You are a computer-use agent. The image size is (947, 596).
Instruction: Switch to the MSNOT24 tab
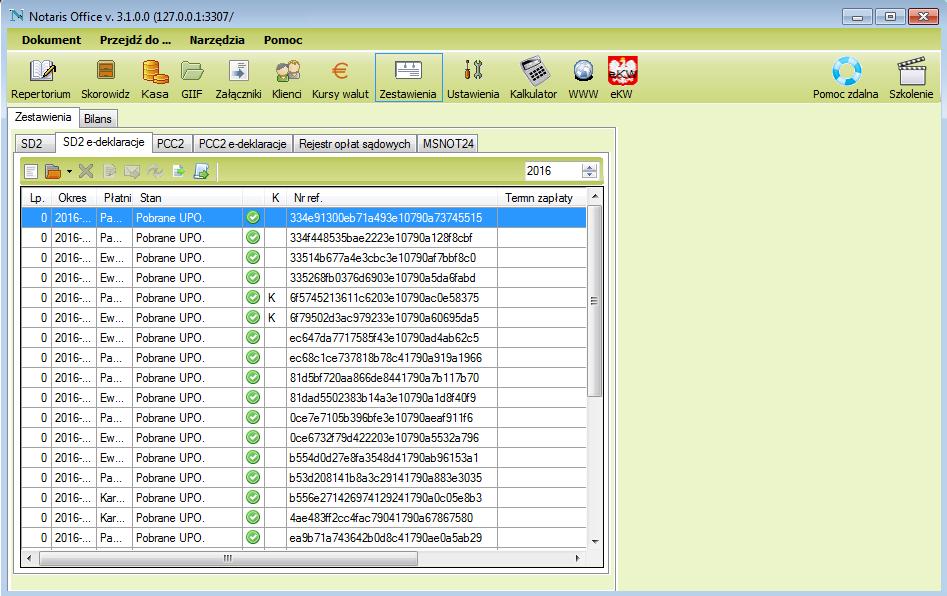[448, 144]
